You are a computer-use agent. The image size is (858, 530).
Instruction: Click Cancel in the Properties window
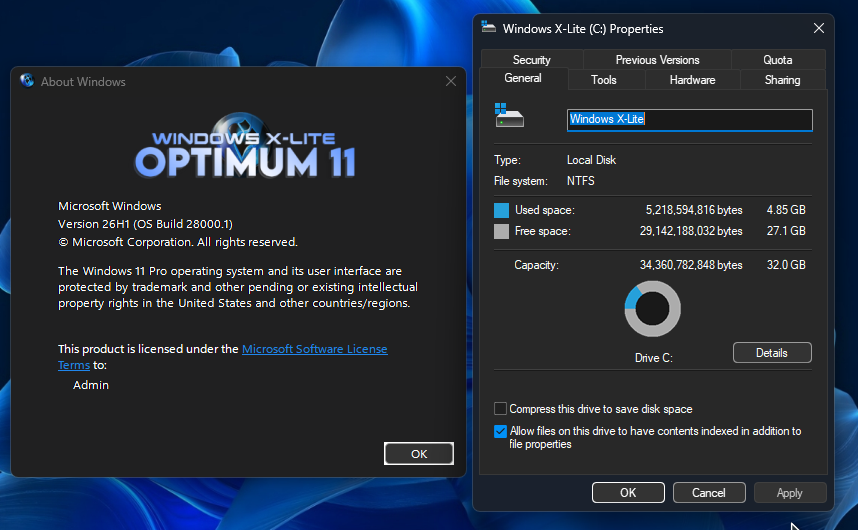(x=709, y=492)
